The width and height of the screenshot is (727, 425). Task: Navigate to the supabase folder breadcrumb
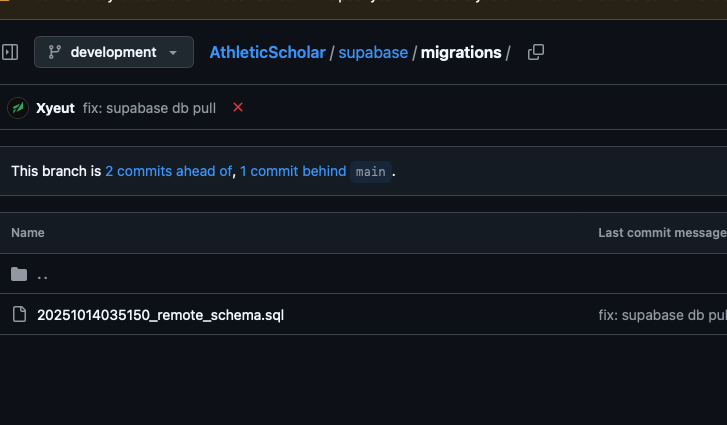[x=374, y=52]
